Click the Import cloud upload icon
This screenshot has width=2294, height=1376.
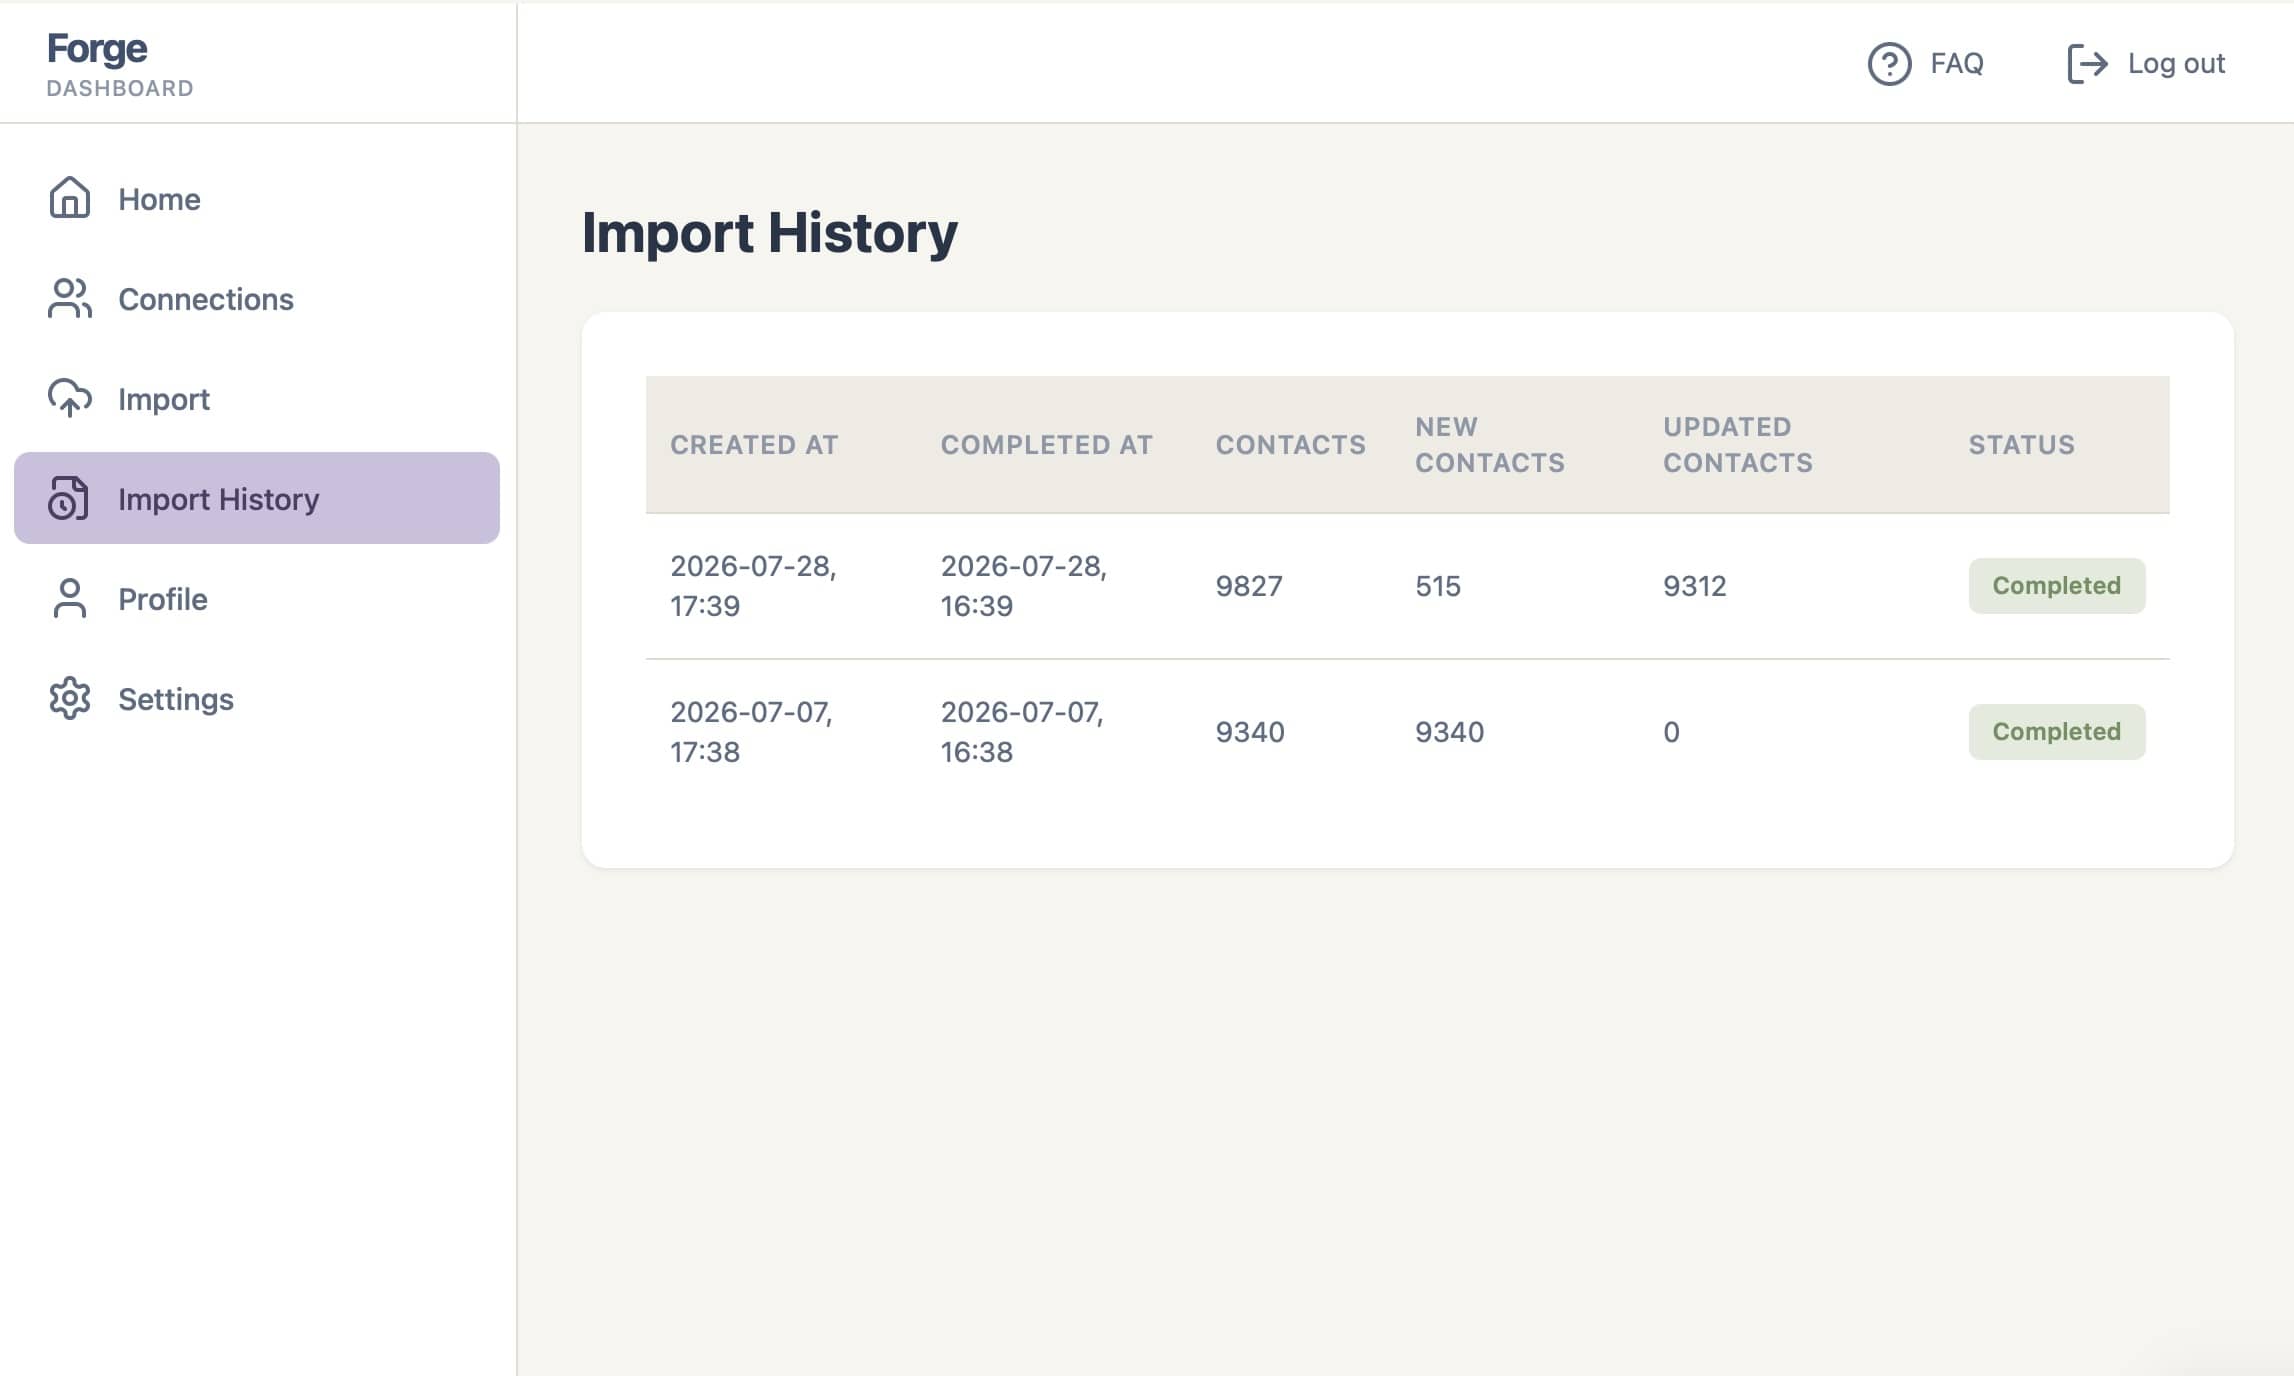pyautogui.click(x=69, y=398)
